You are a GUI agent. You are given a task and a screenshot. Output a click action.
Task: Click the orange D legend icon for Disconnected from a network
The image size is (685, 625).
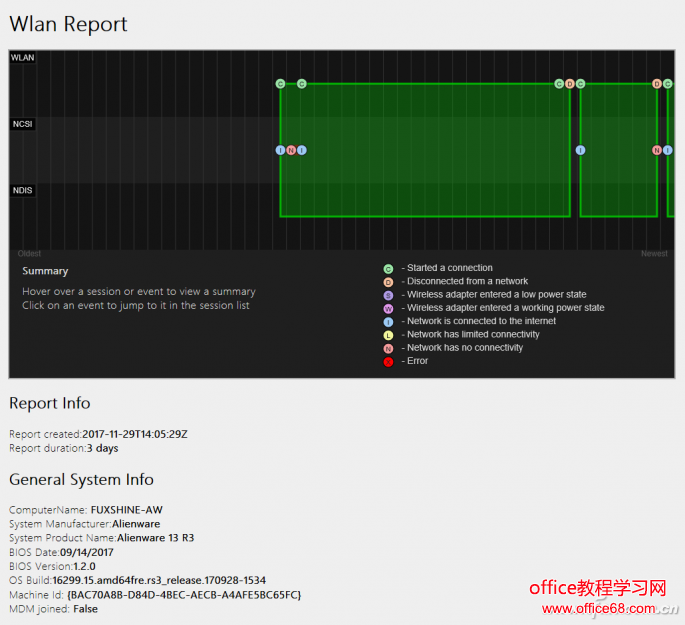(x=388, y=282)
